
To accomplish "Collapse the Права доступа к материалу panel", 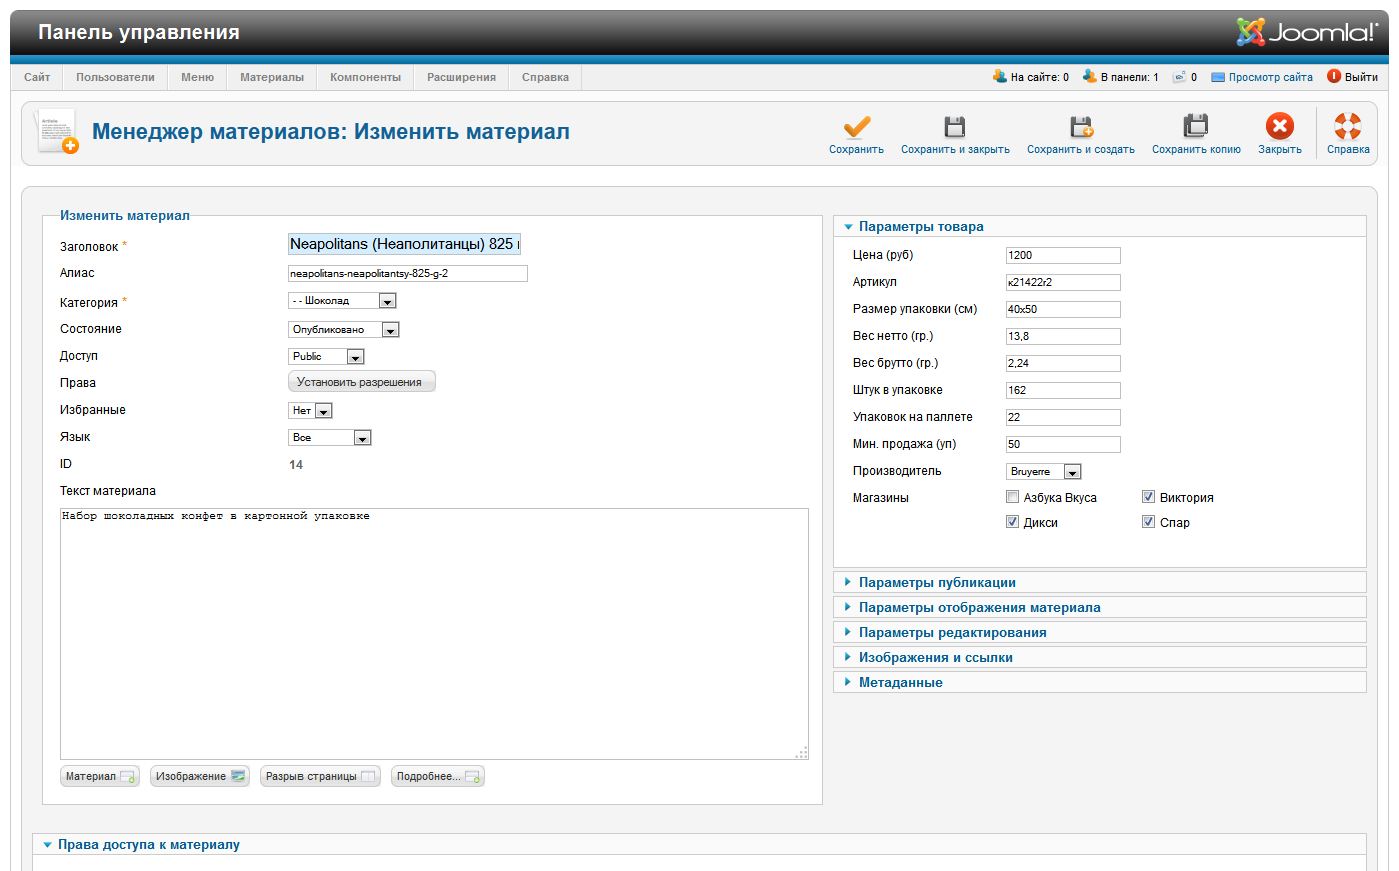I will click(699, 845).
